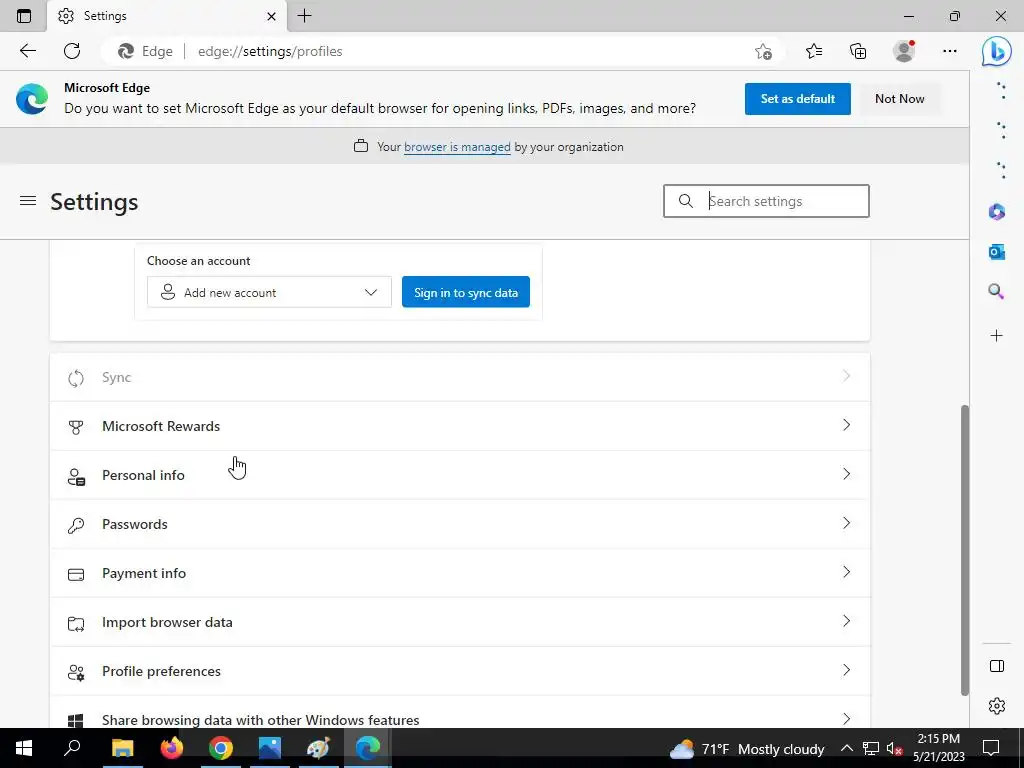The width and height of the screenshot is (1024, 768).
Task: Show hidden system tray icons
Action: click(x=846, y=748)
